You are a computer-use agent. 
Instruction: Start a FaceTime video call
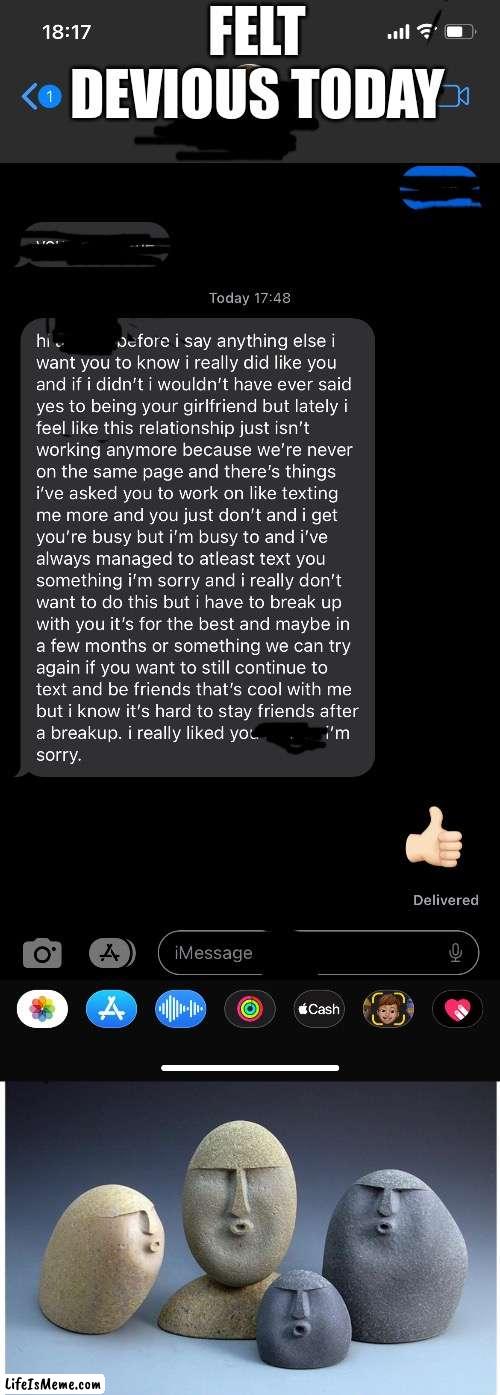[x=455, y=96]
